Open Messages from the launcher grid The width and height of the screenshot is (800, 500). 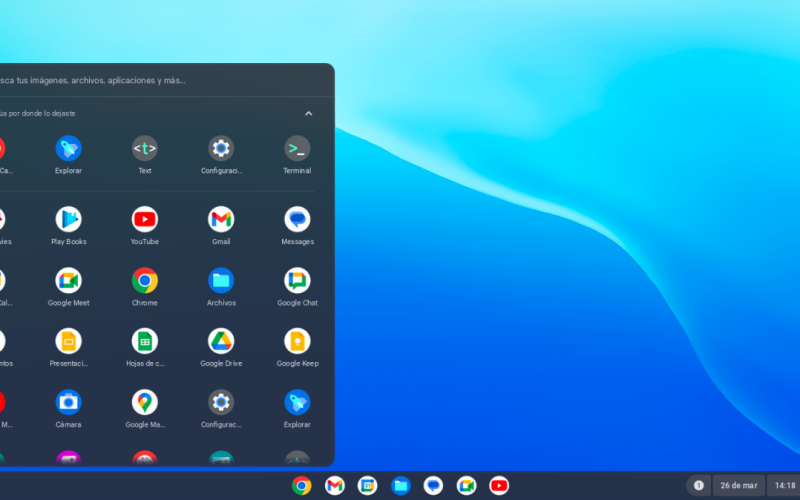point(297,219)
